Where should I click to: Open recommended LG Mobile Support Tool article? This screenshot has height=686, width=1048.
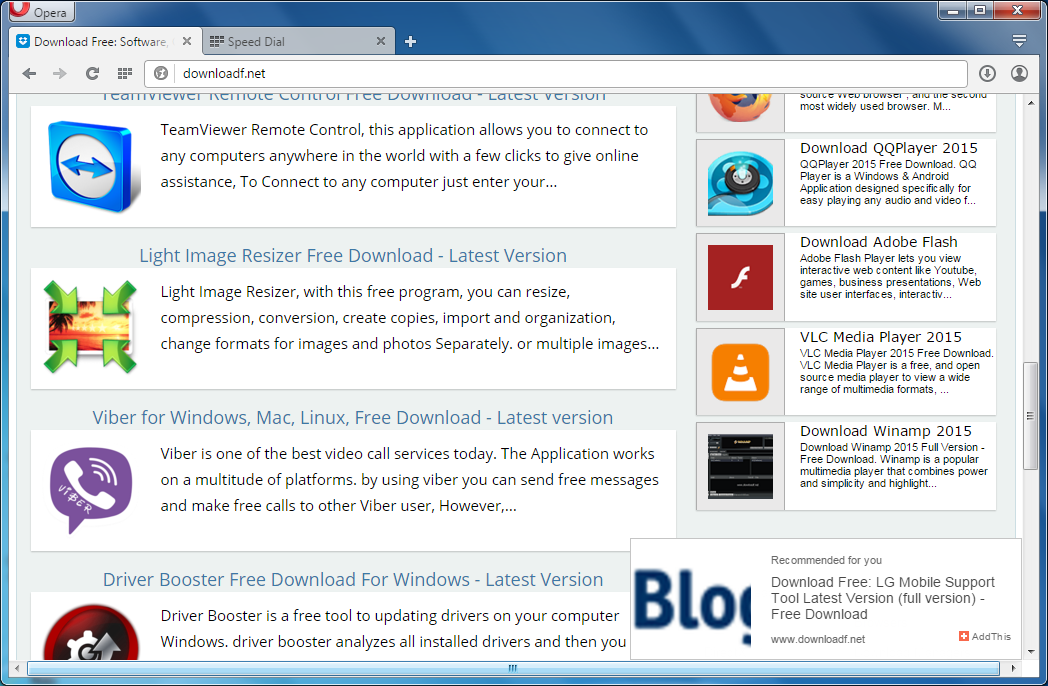[x=882, y=598]
